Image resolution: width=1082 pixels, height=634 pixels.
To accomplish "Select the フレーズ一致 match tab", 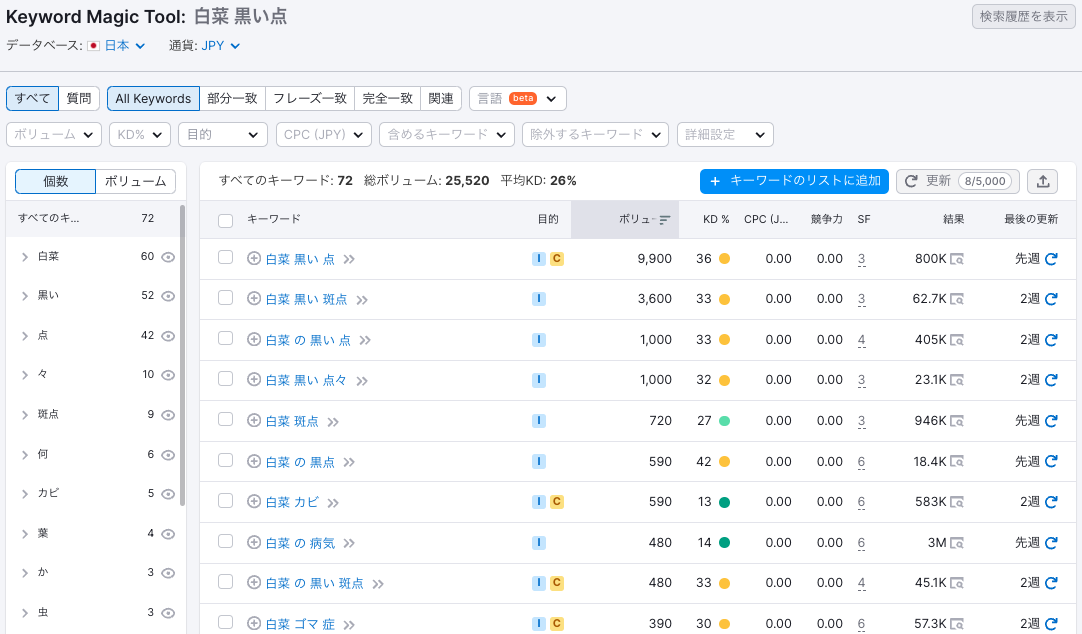I will click(x=310, y=99).
